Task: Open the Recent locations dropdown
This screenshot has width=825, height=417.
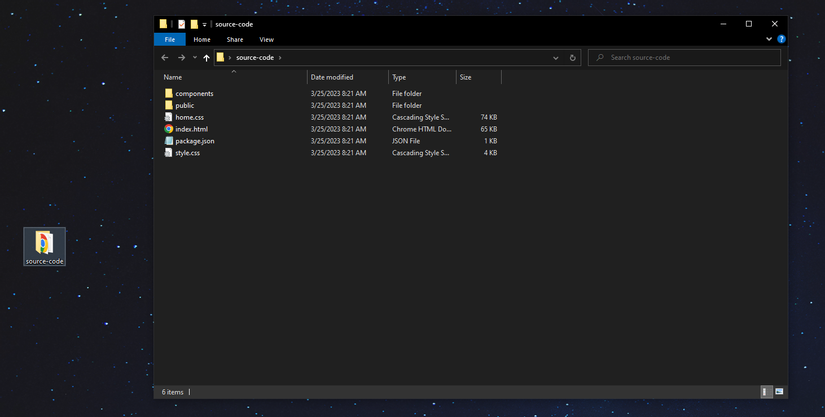Action: pos(195,58)
